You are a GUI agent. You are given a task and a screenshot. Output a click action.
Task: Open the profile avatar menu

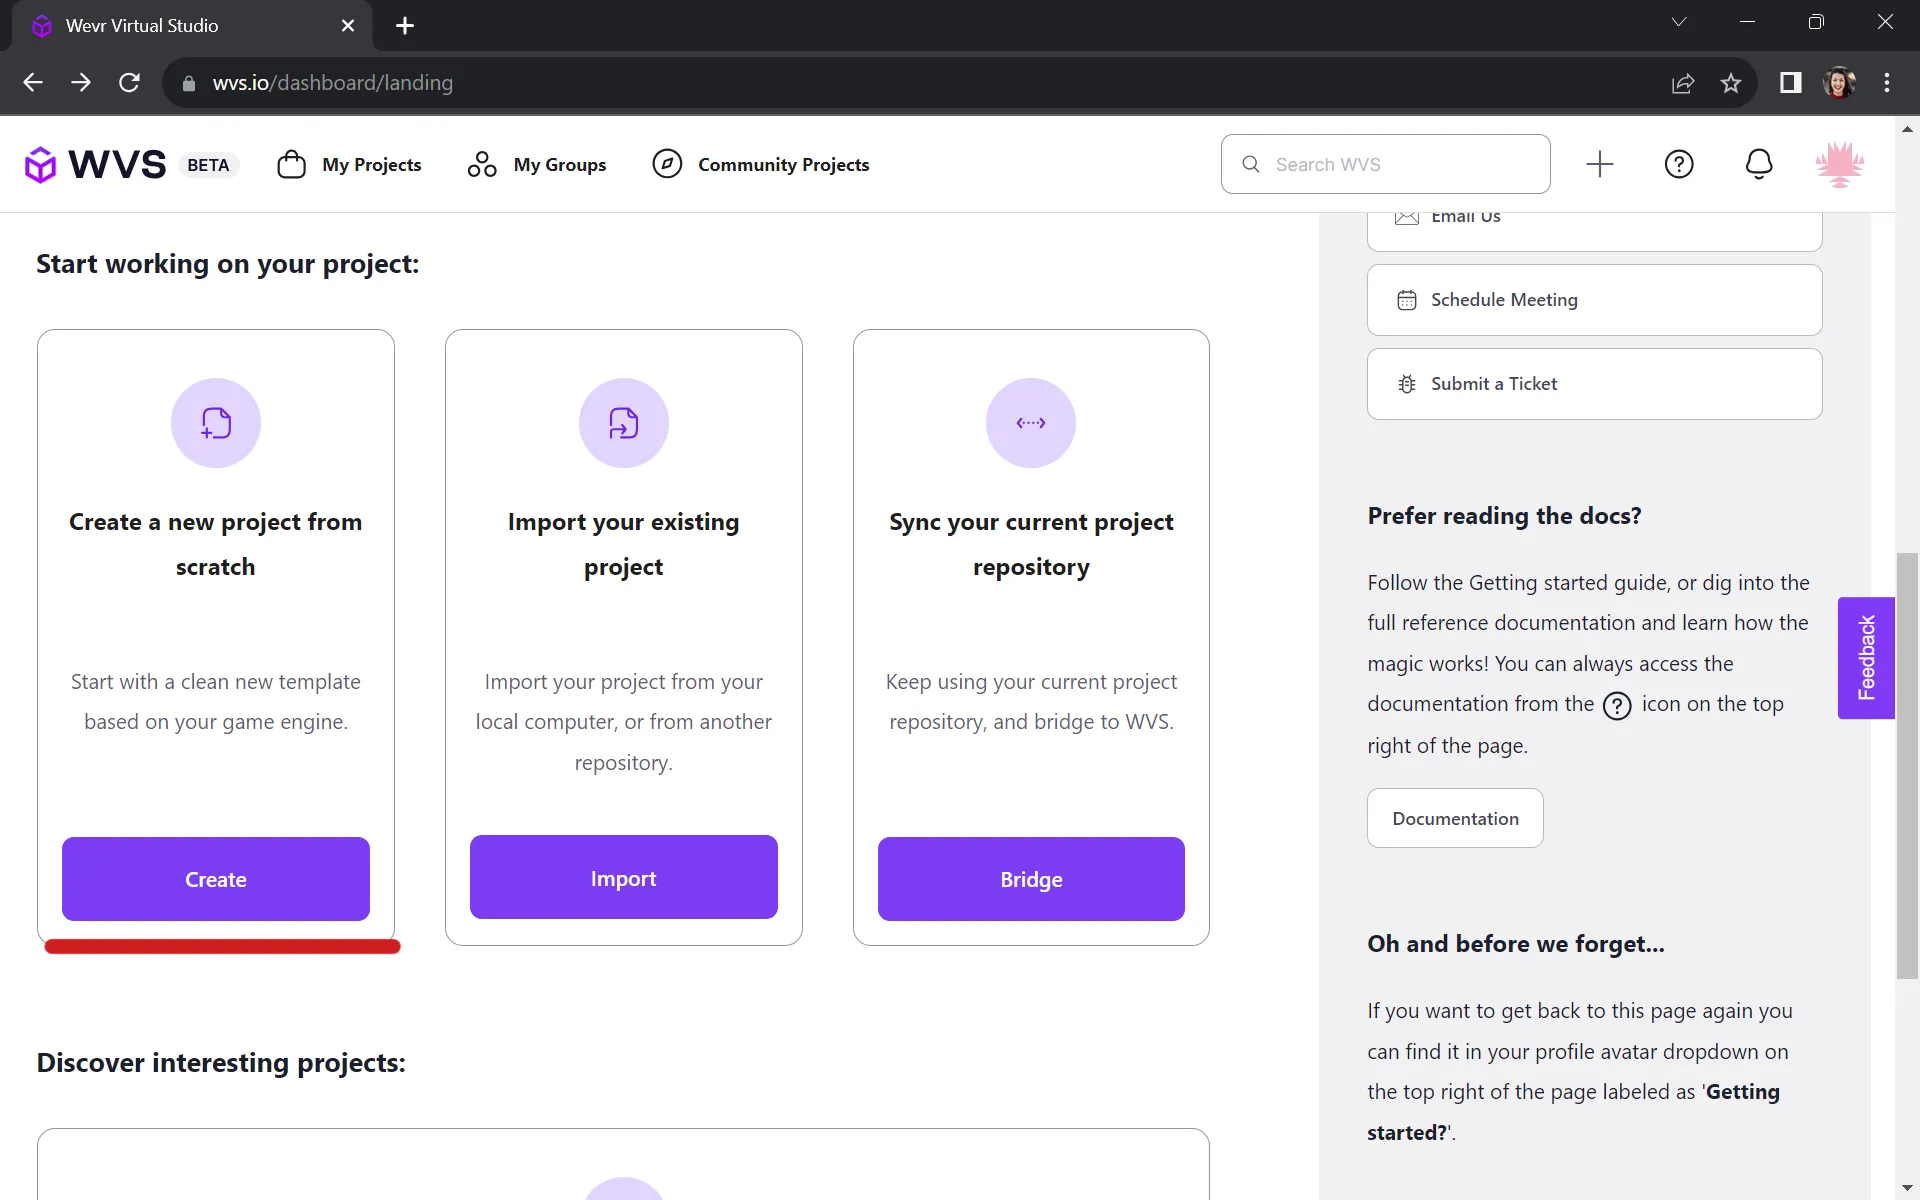[x=1841, y=163]
